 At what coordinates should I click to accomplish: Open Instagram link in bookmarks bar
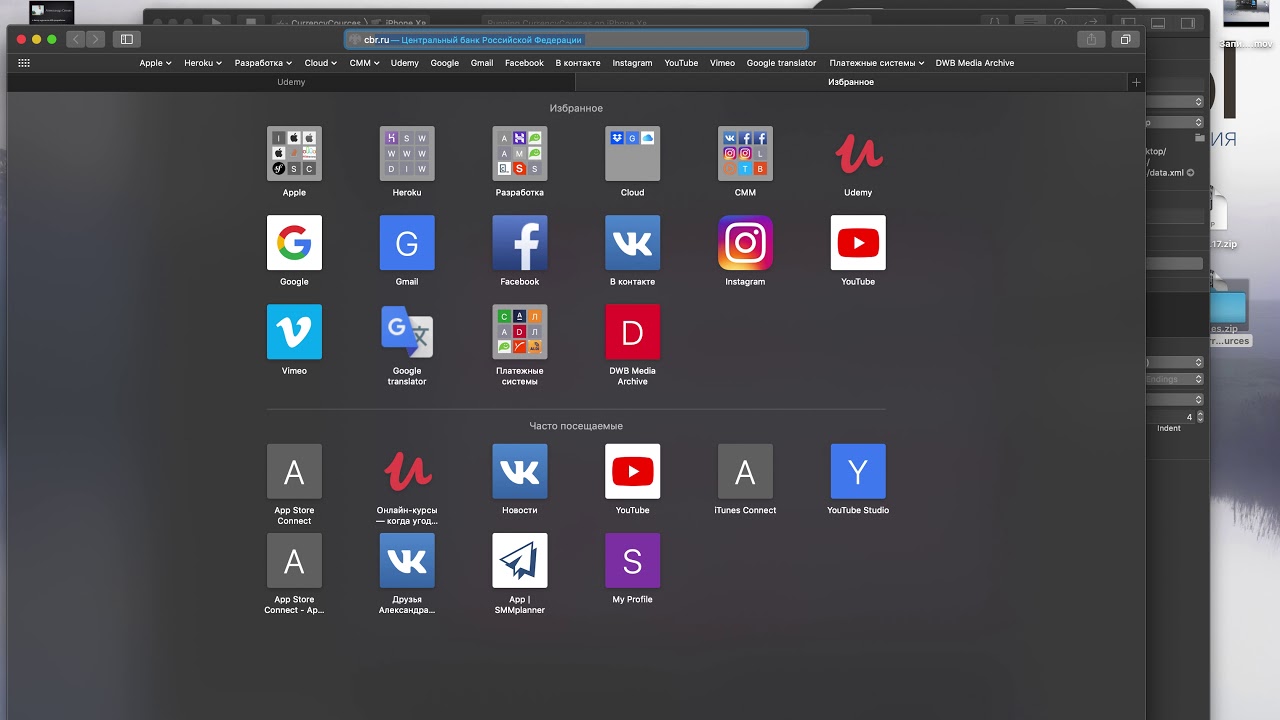(x=632, y=63)
